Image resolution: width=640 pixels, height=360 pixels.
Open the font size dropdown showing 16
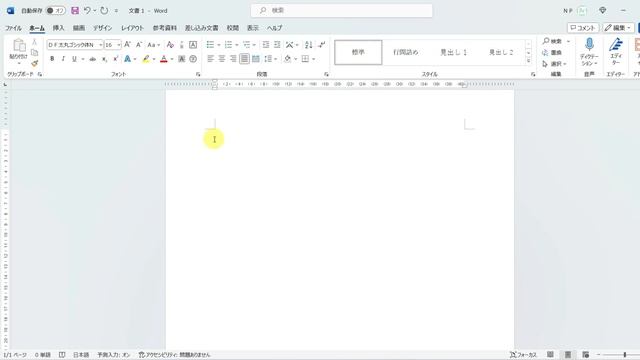click(x=119, y=45)
